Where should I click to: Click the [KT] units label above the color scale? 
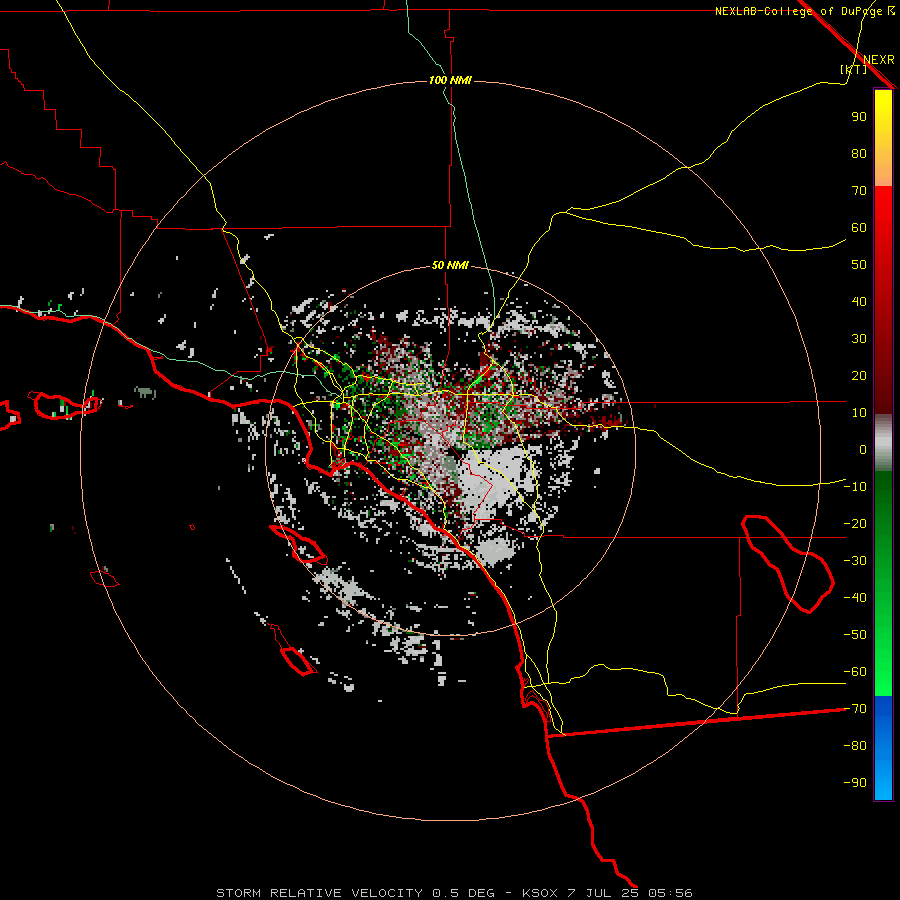pos(854,69)
